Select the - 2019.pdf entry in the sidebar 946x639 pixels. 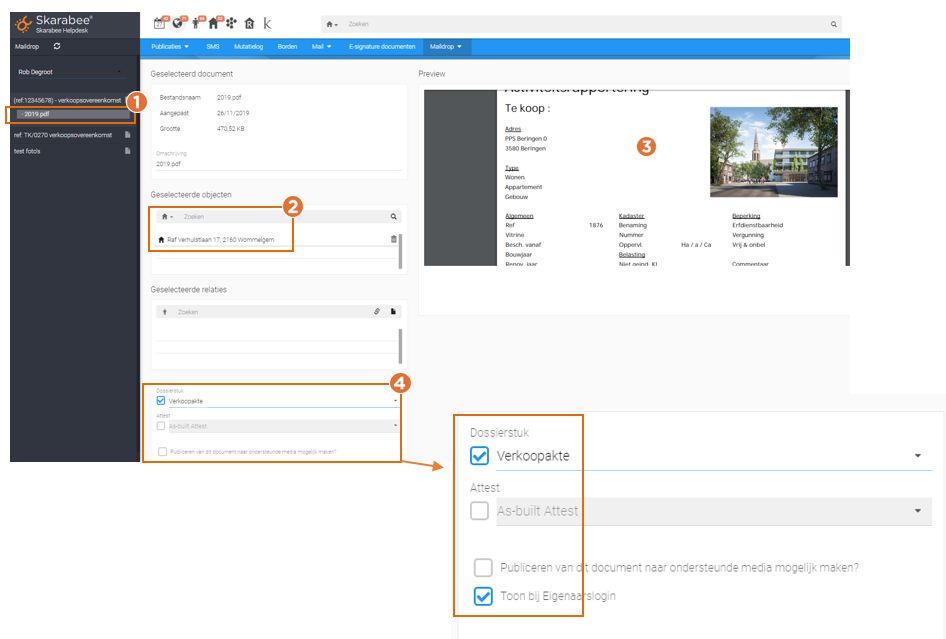[x=72, y=114]
